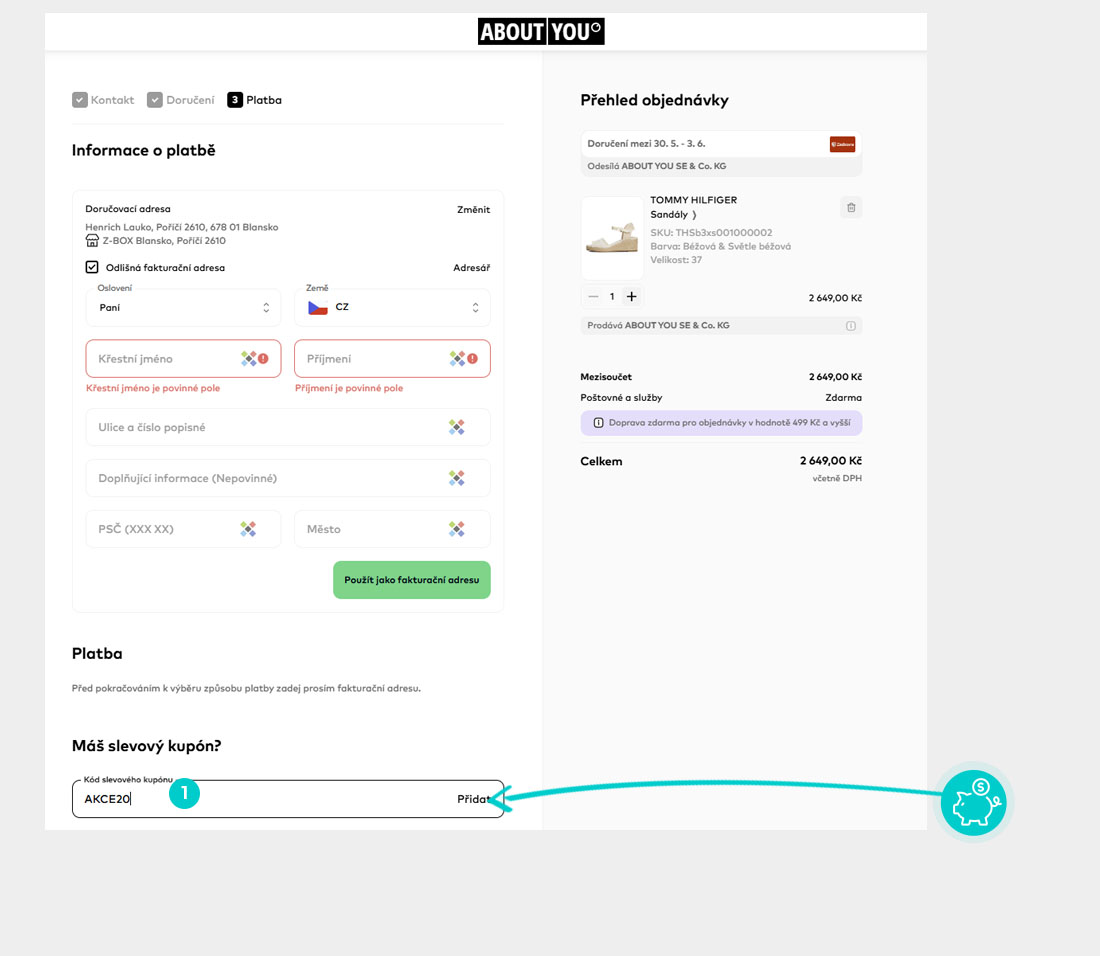Click the free shipping info banner text
The height and width of the screenshot is (956, 1100).
point(730,423)
